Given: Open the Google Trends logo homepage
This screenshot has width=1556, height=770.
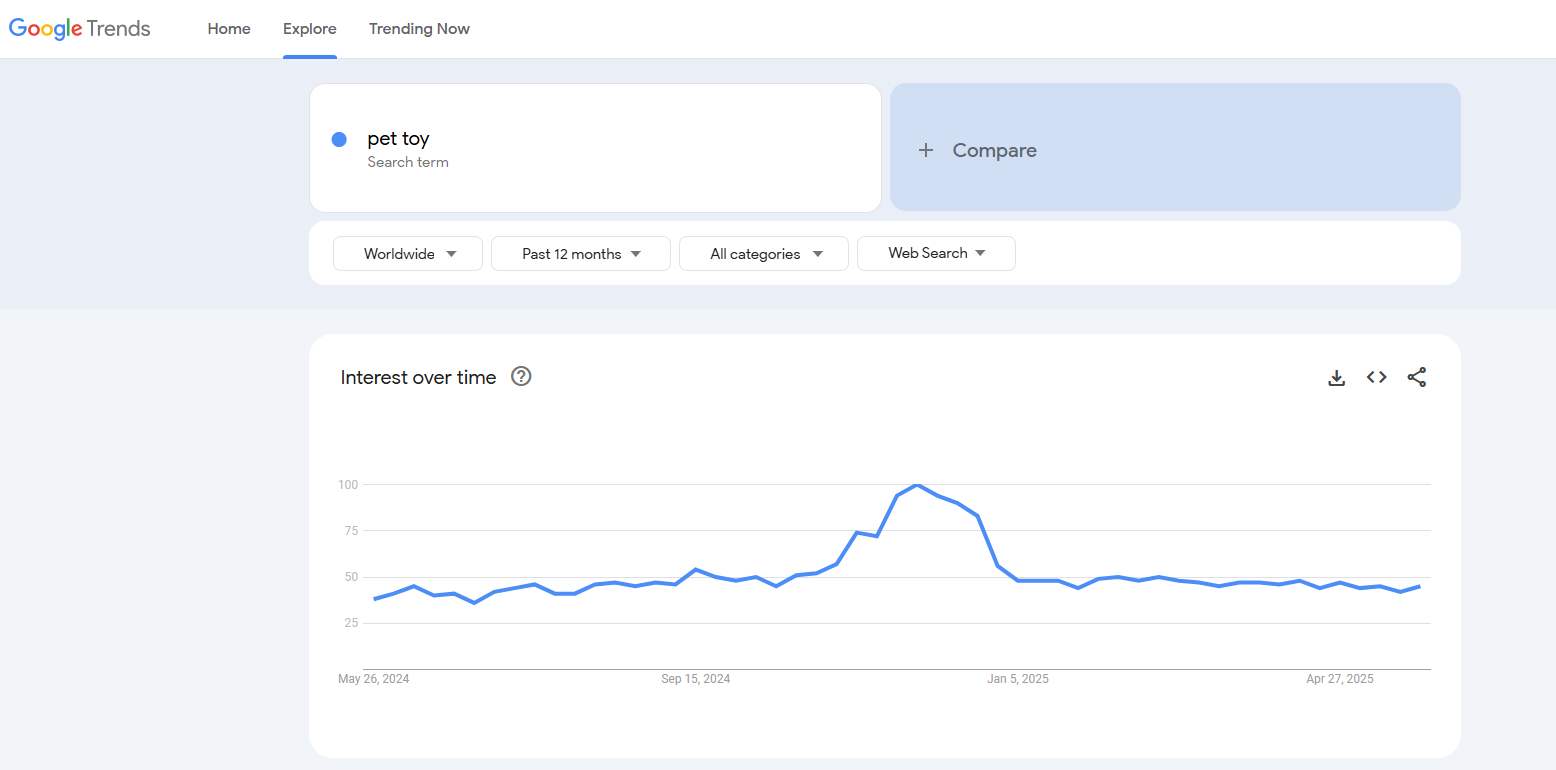Looking at the screenshot, I should point(80,29).
